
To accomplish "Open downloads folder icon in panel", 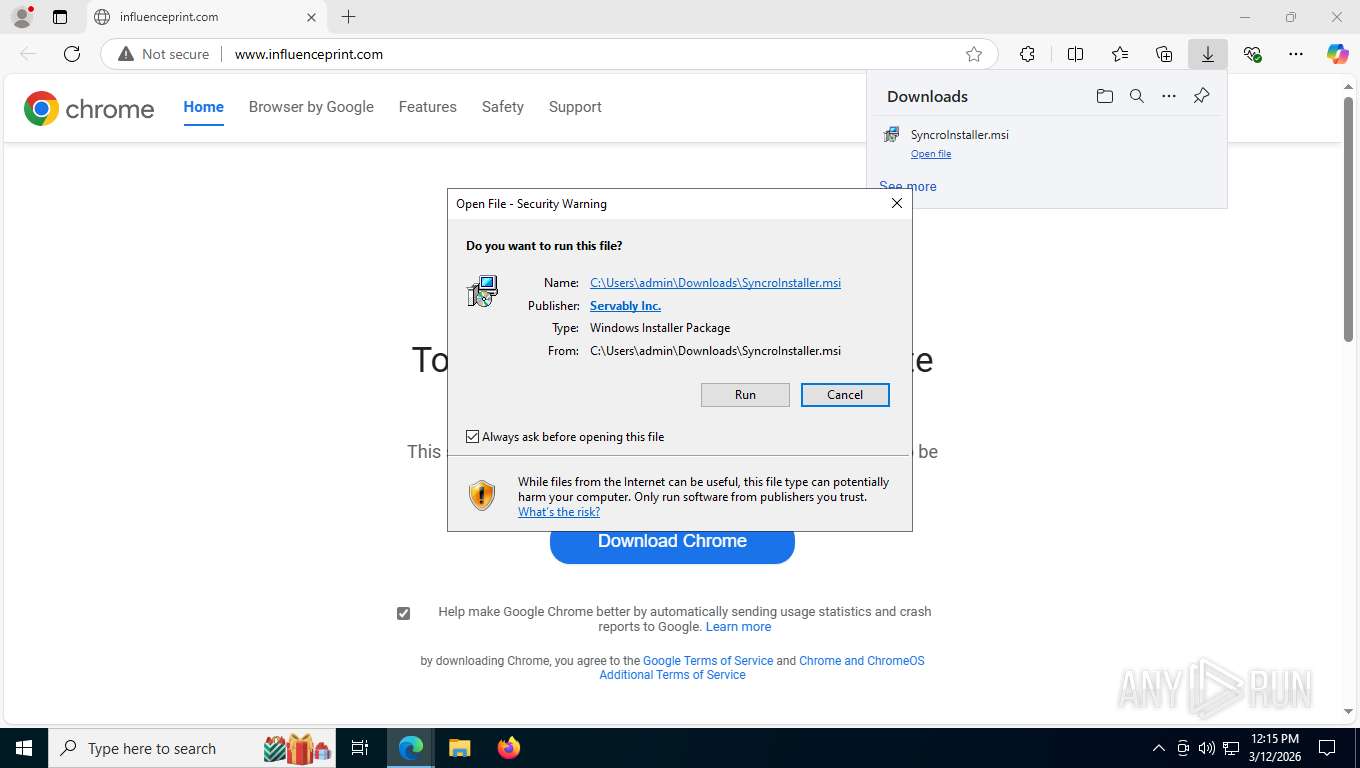I will tap(1104, 96).
